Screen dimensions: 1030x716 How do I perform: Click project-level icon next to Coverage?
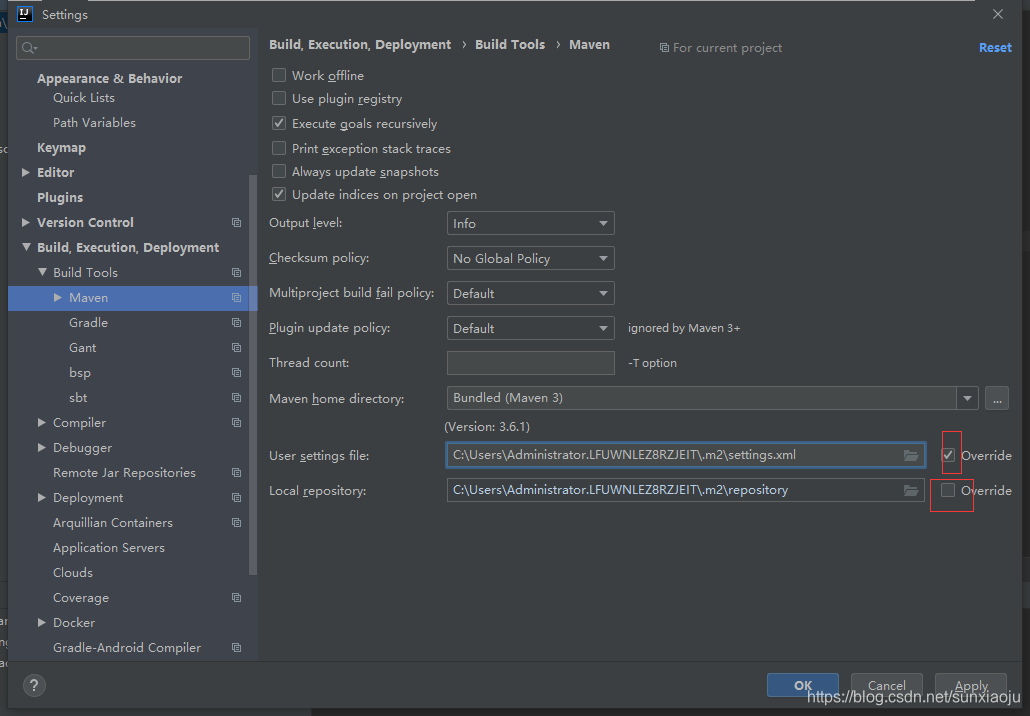[236, 597]
